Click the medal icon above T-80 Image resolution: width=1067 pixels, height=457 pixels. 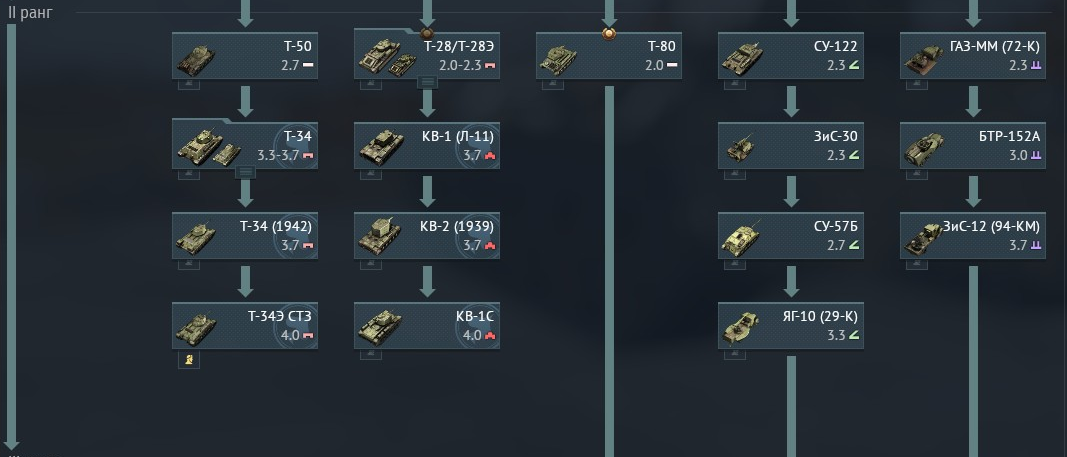tap(609, 33)
